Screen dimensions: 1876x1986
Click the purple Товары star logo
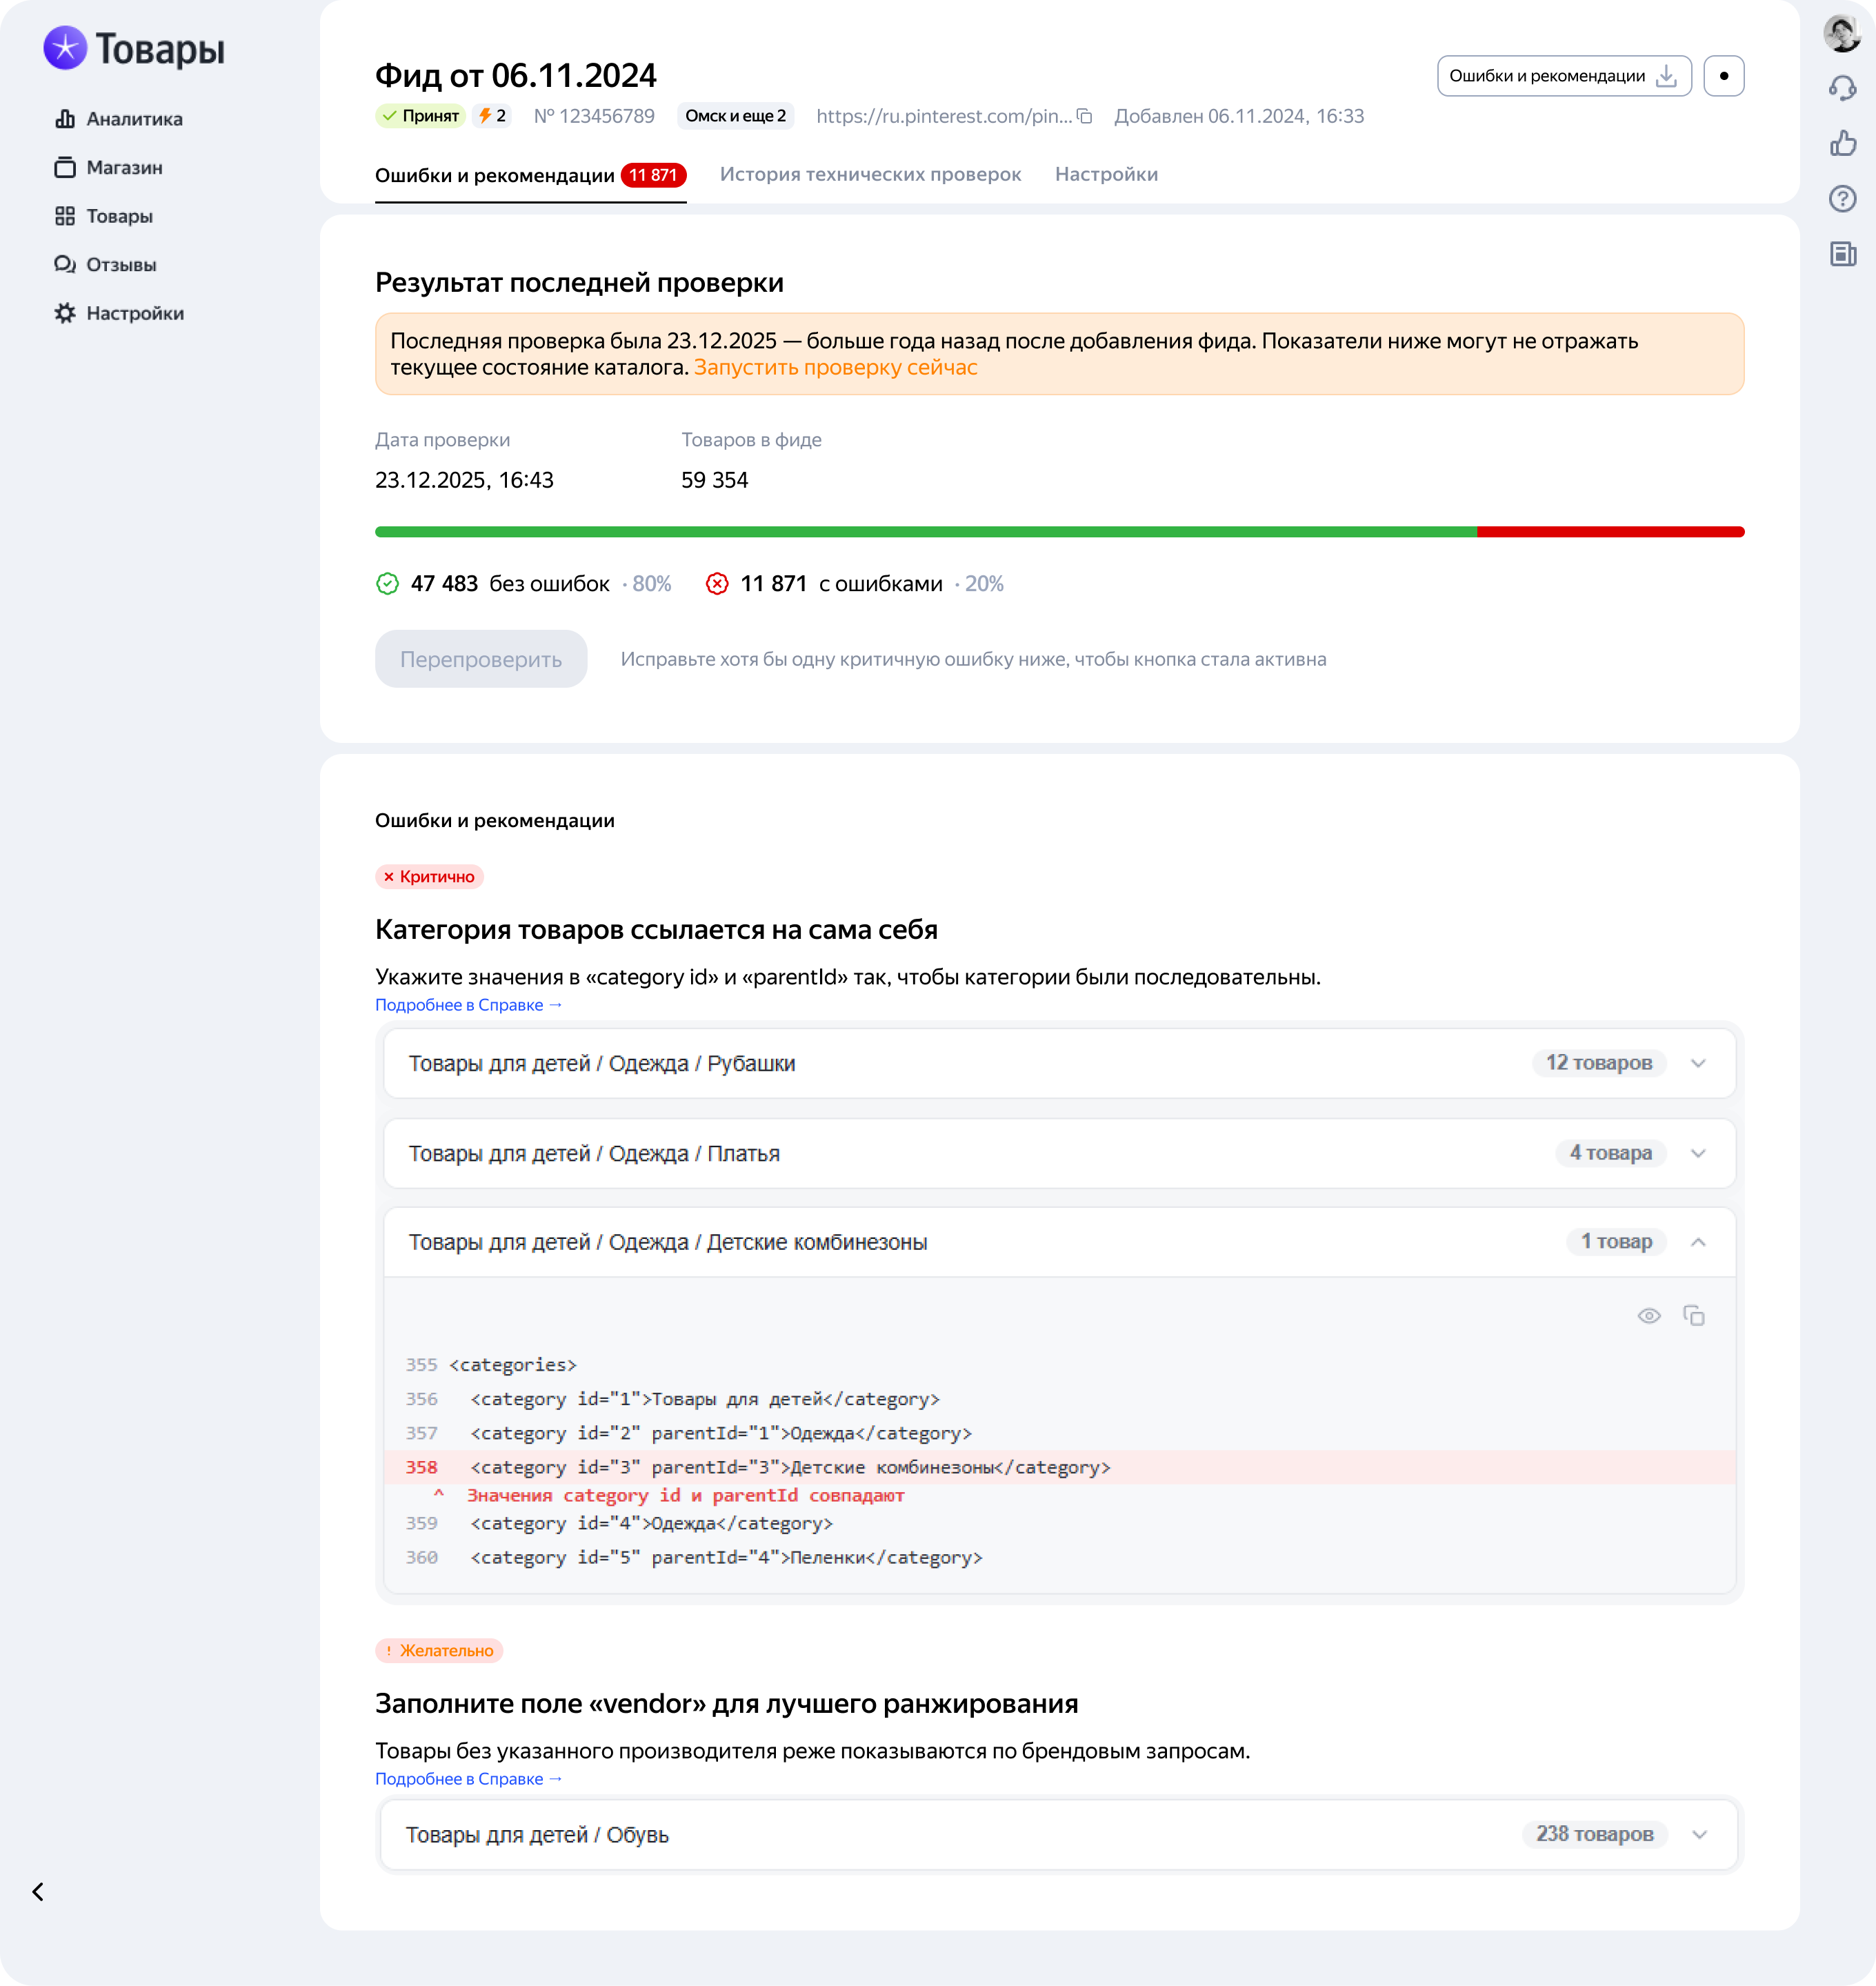pyautogui.click(x=65, y=48)
